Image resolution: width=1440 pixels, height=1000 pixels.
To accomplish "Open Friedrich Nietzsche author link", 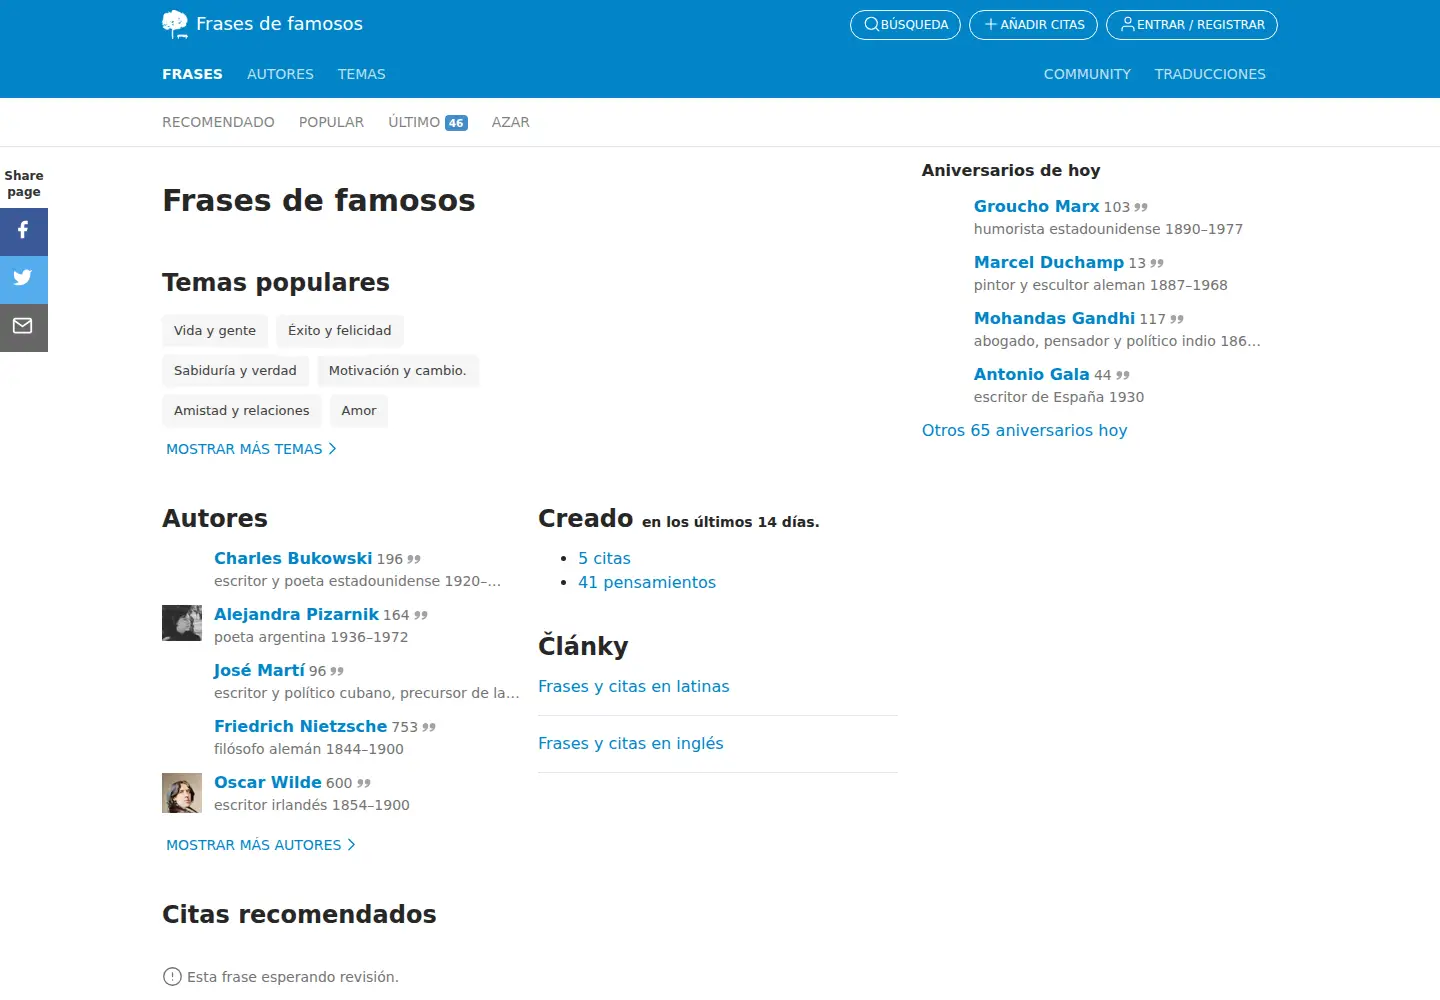I will tap(300, 726).
